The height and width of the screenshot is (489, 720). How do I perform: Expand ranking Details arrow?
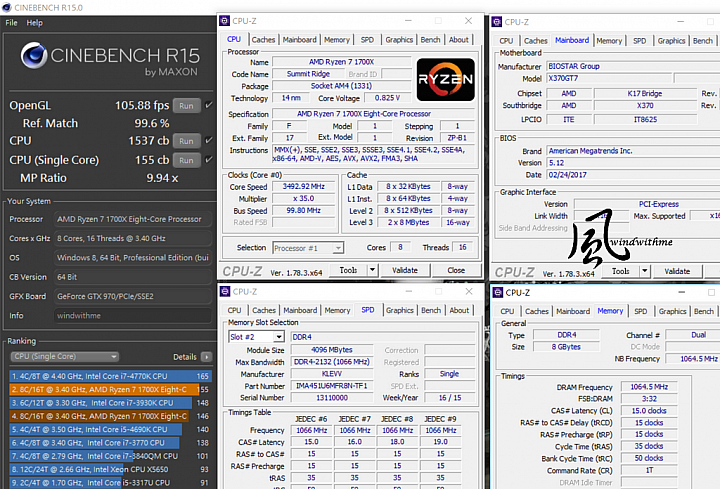pyautogui.click(x=207, y=357)
